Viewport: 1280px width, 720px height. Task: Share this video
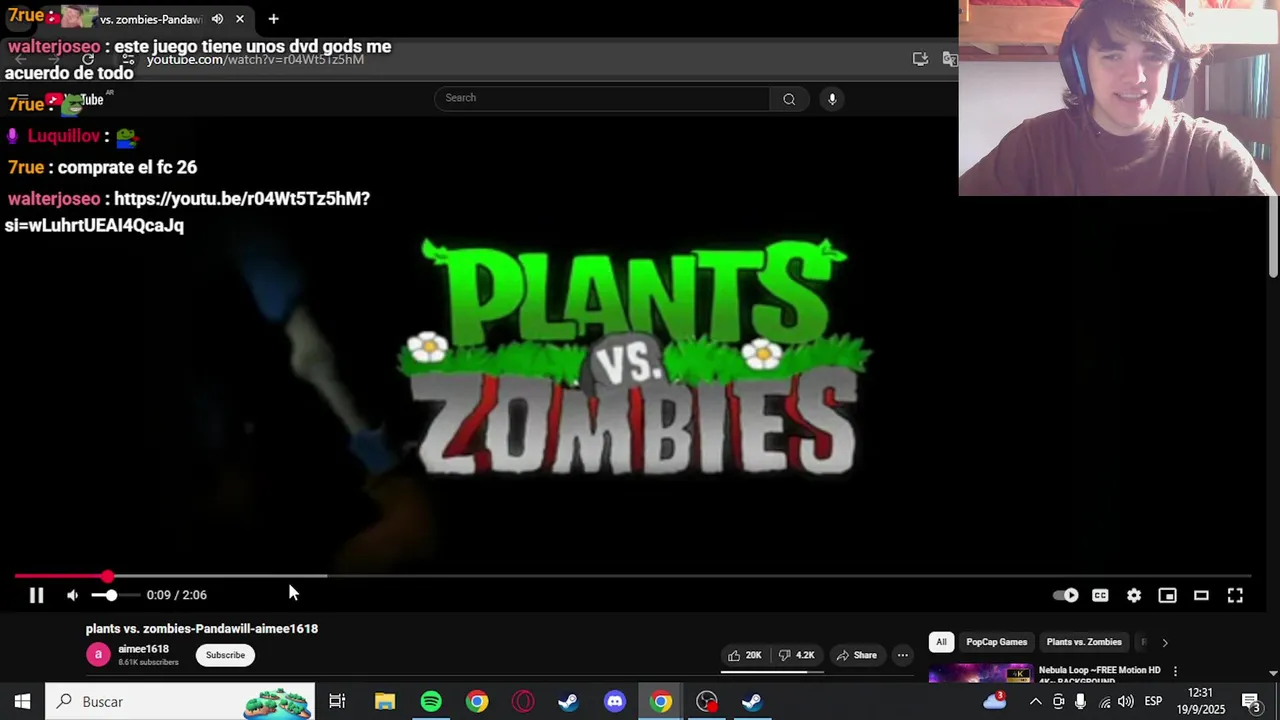857,655
